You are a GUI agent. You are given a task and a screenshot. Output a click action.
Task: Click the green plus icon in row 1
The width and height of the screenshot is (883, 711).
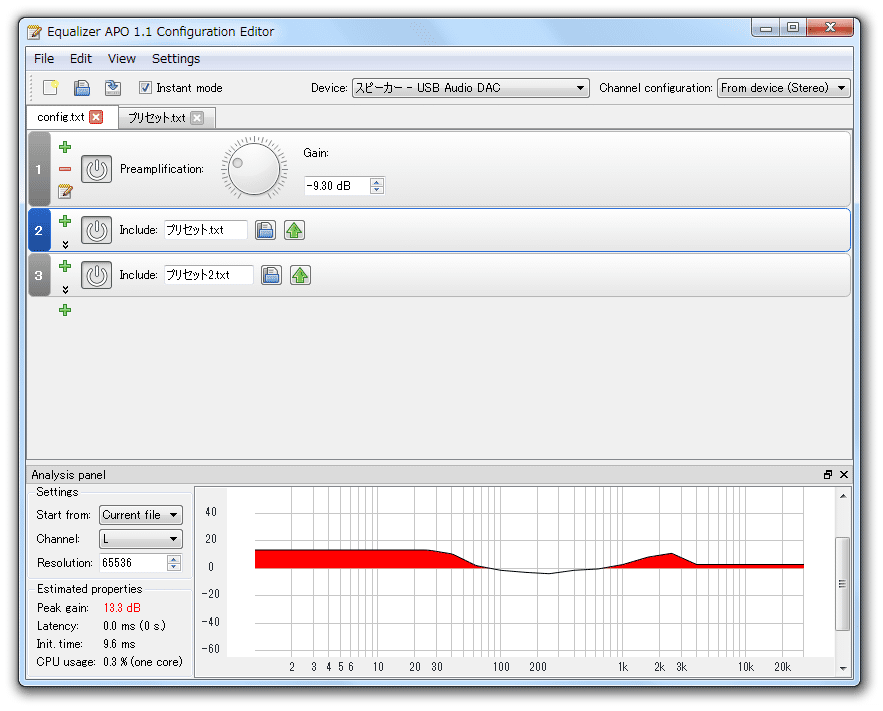tap(65, 147)
